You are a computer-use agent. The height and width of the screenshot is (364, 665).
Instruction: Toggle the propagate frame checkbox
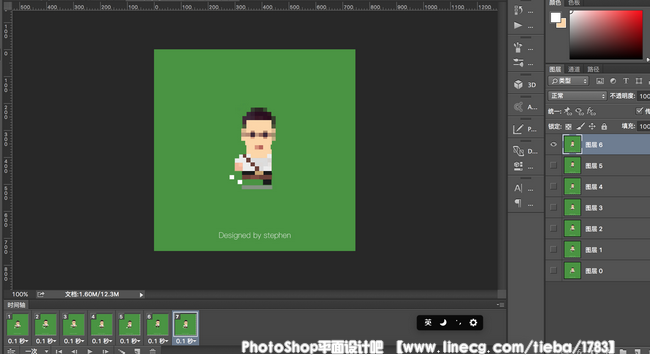(x=639, y=111)
